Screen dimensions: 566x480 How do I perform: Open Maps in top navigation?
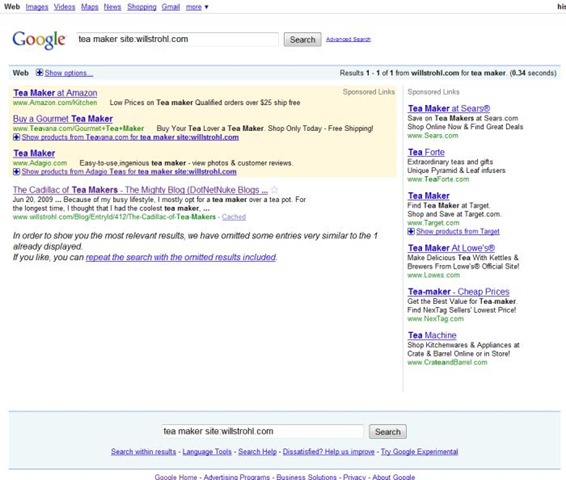coord(90,7)
